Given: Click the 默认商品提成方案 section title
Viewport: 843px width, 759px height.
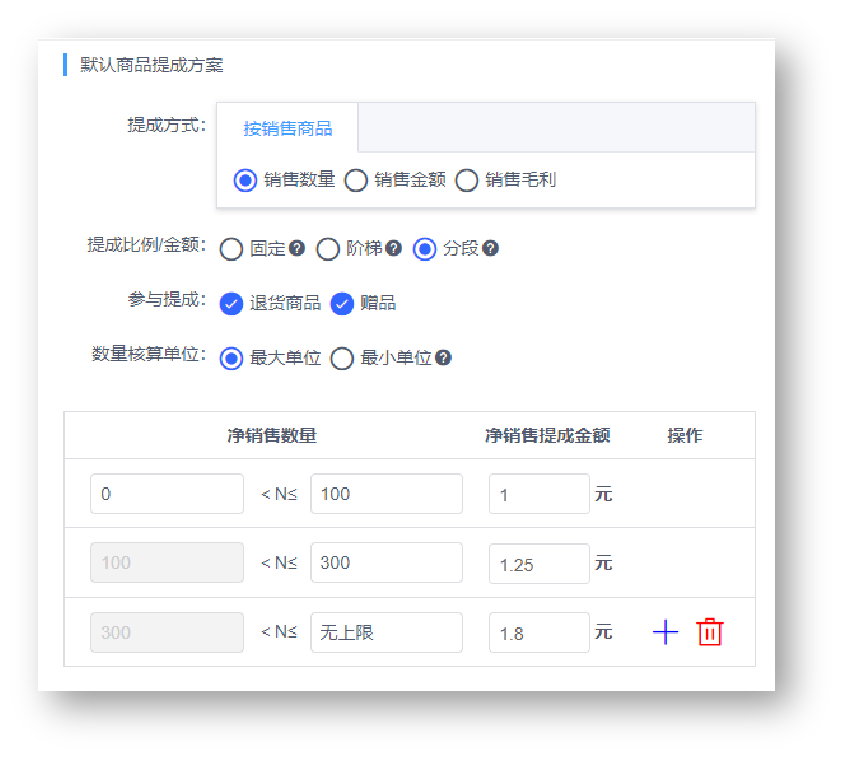Looking at the screenshot, I should pyautogui.click(x=152, y=65).
